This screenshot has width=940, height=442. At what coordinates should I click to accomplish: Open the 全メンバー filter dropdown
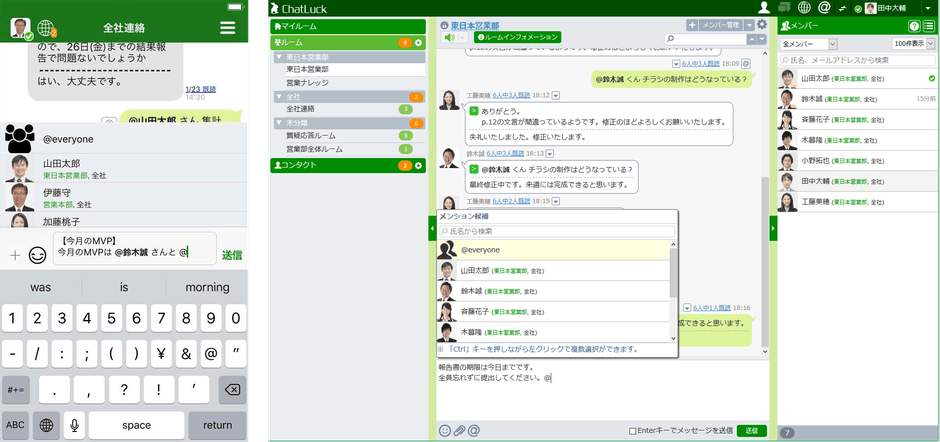[x=808, y=44]
